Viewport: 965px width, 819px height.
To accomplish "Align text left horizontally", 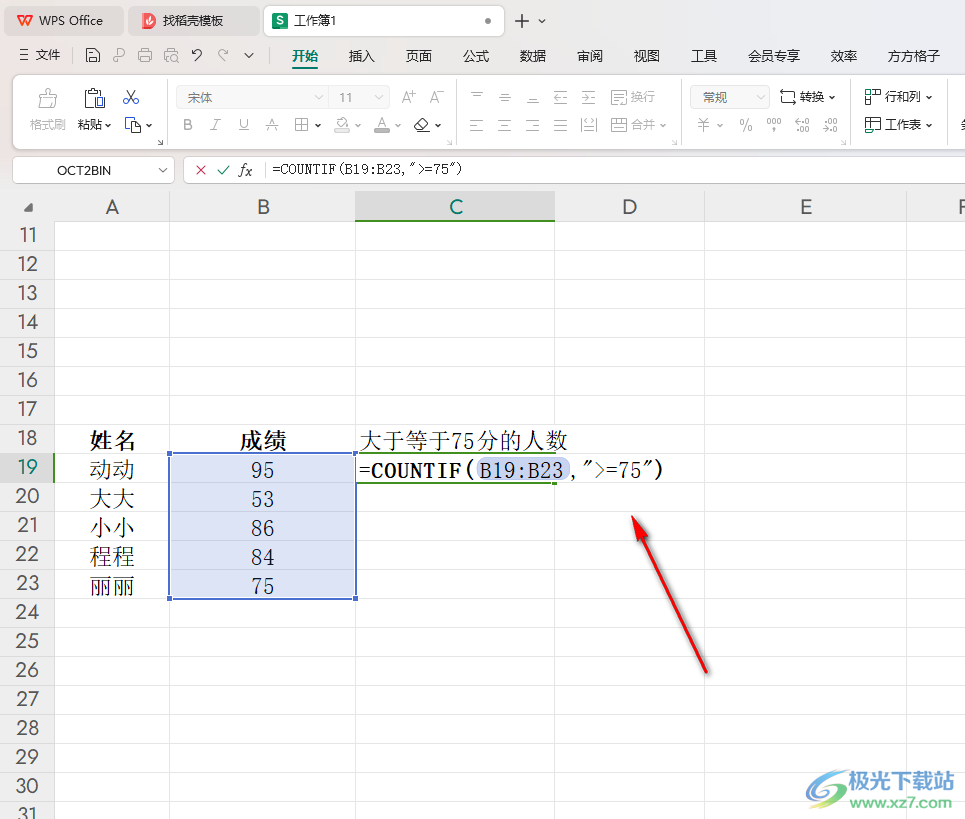I will pyautogui.click(x=476, y=126).
